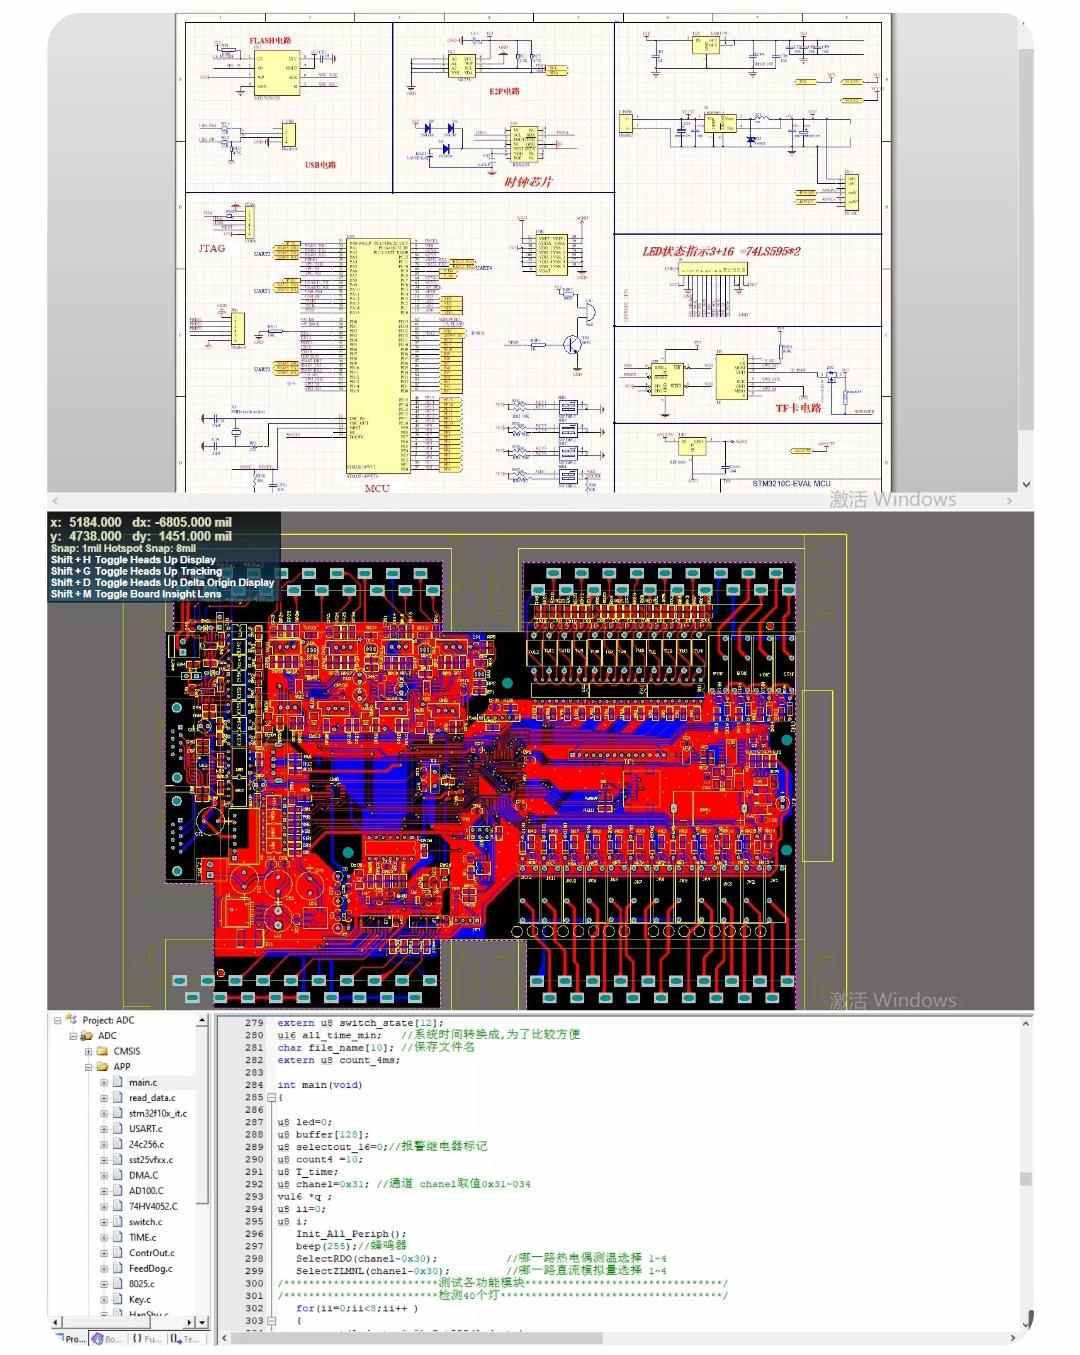The width and height of the screenshot is (1080, 1355).
Task: Click the DMA.C file icon
Action: [x=118, y=1175]
